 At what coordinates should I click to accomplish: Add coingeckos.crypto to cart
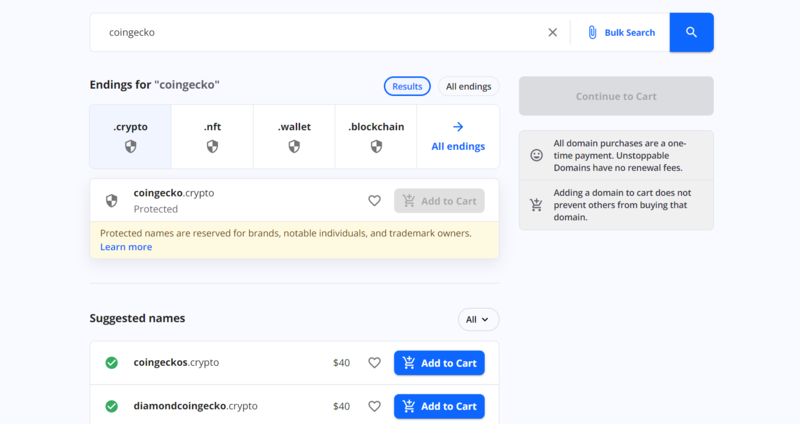tap(439, 363)
